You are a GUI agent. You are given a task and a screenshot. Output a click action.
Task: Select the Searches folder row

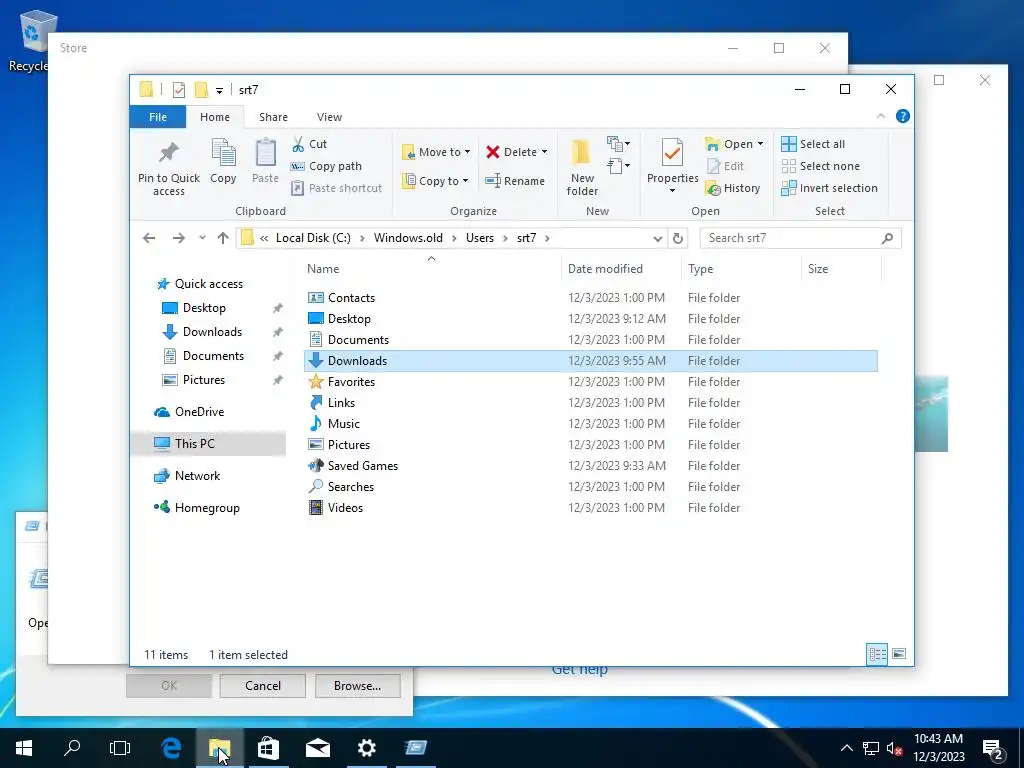pos(590,487)
